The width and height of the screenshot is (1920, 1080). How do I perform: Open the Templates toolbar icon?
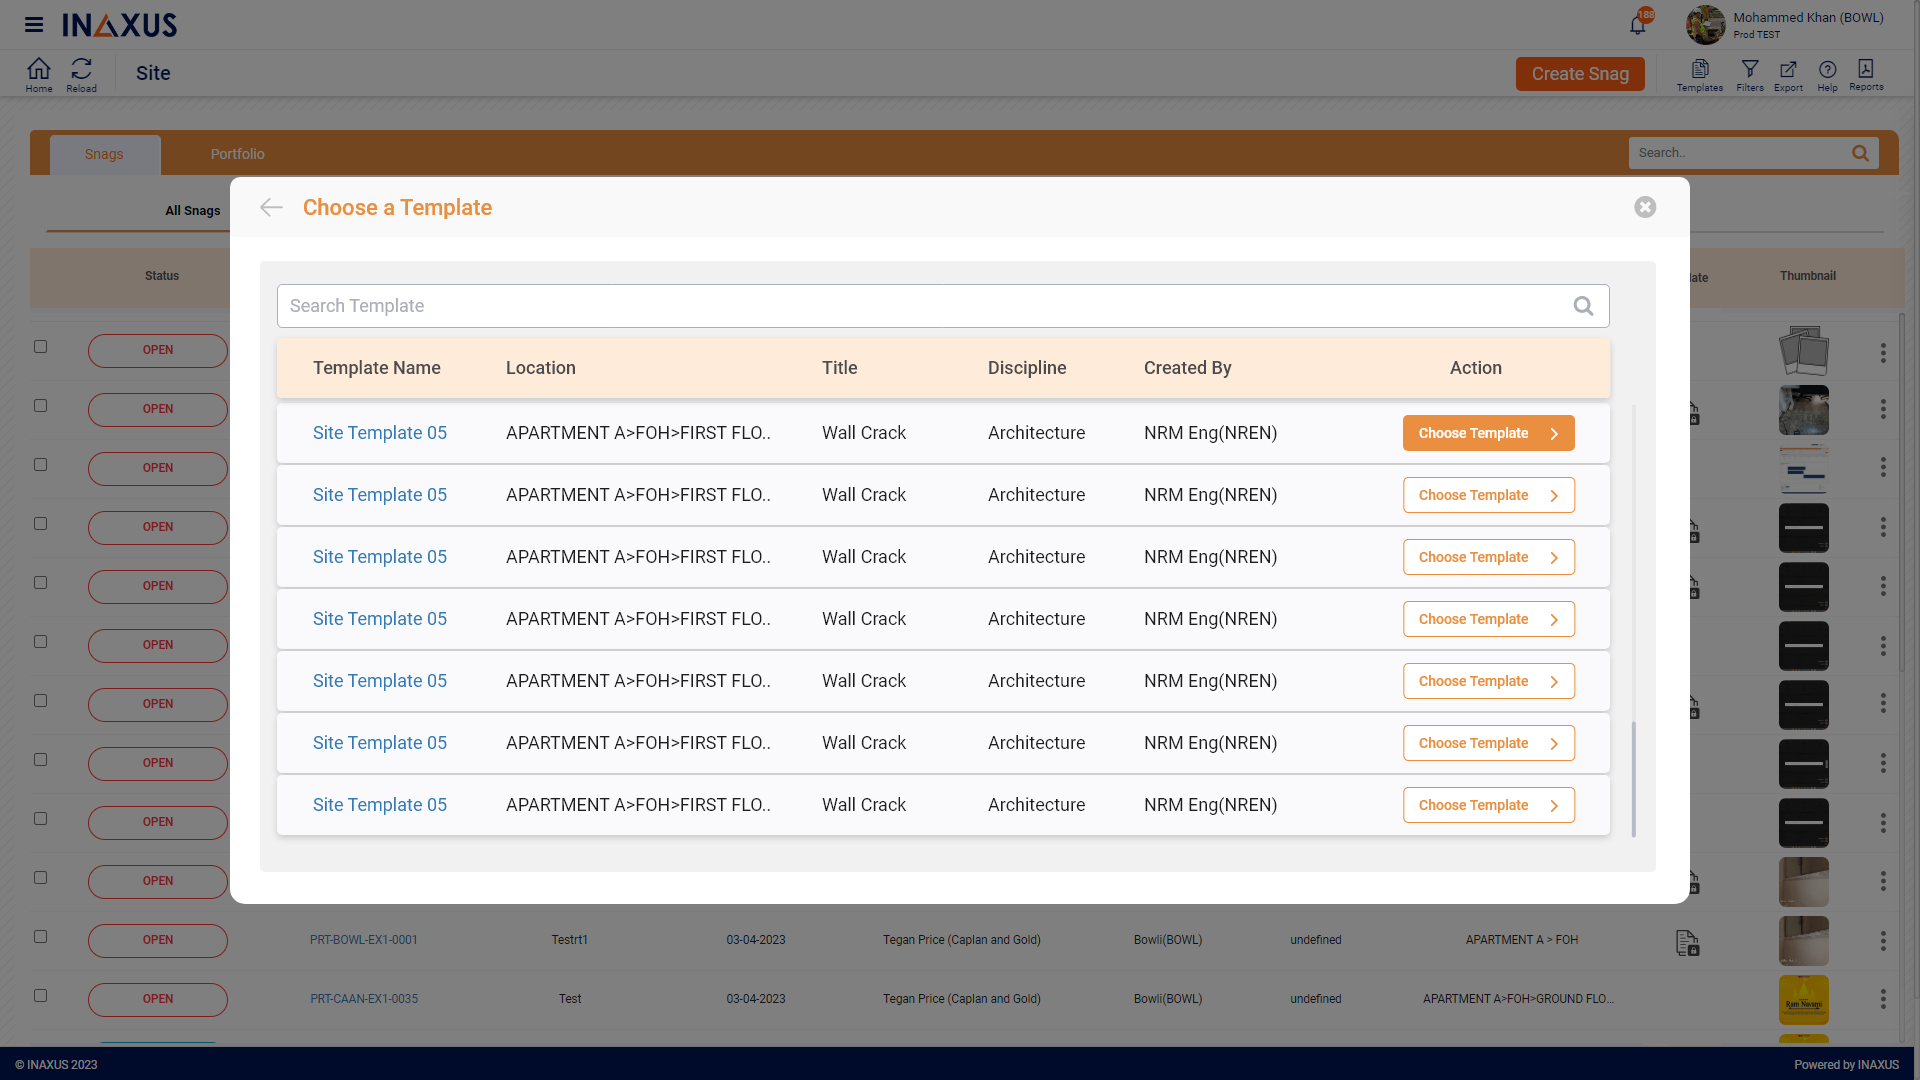tap(1699, 73)
